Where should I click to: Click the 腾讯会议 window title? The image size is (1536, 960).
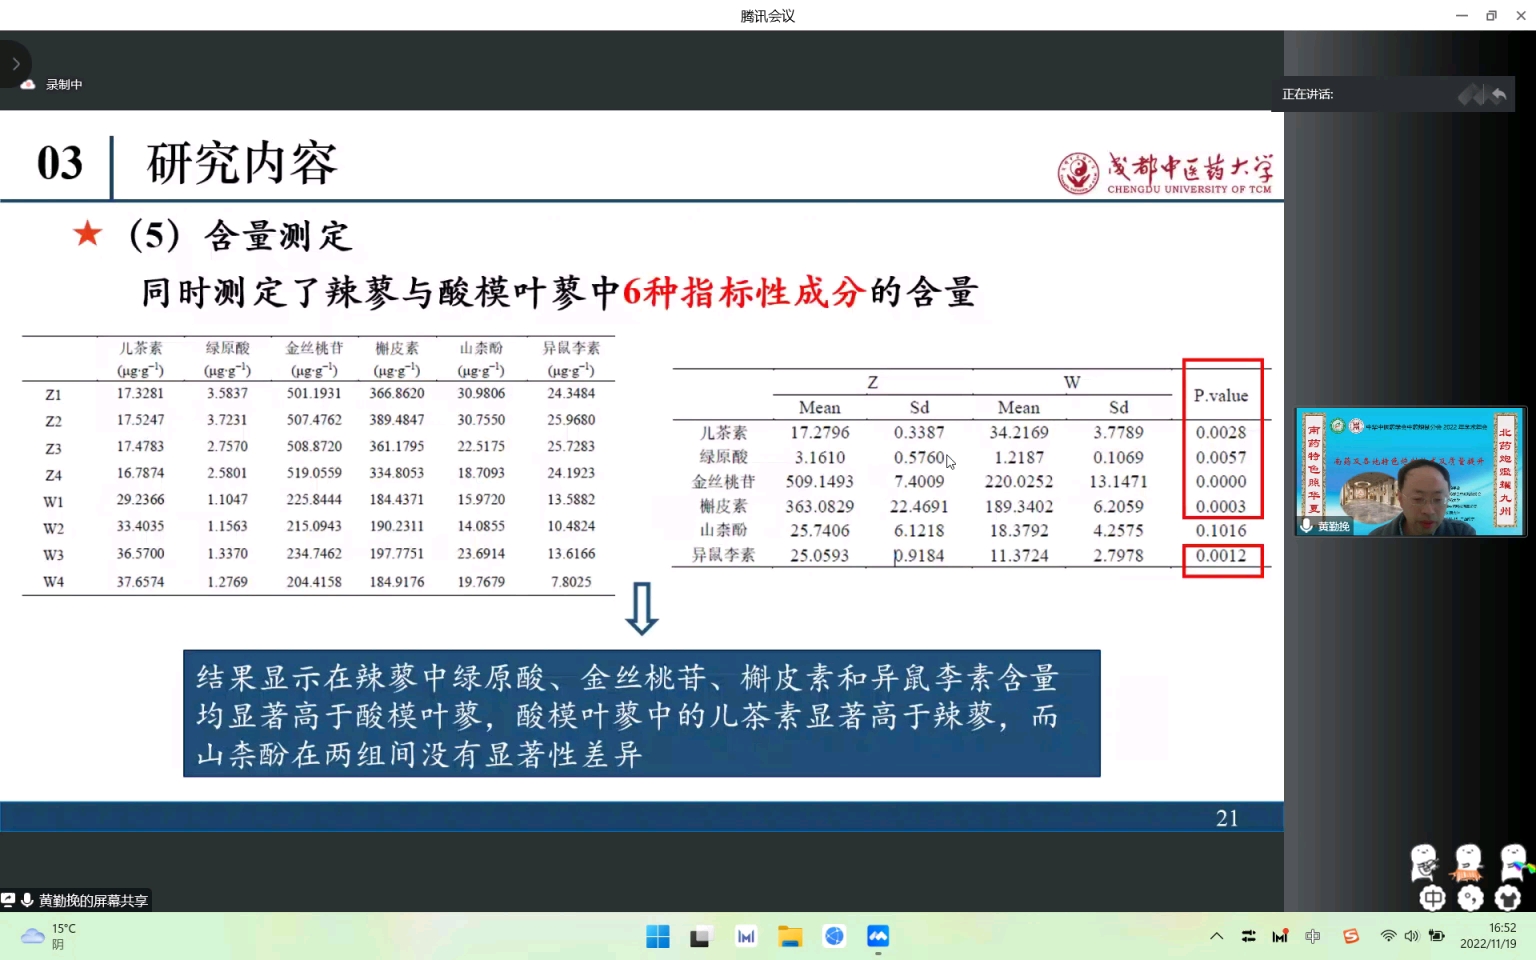tap(768, 15)
